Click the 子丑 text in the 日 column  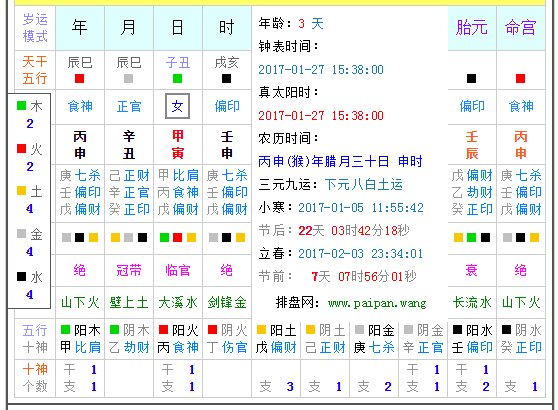pos(178,63)
